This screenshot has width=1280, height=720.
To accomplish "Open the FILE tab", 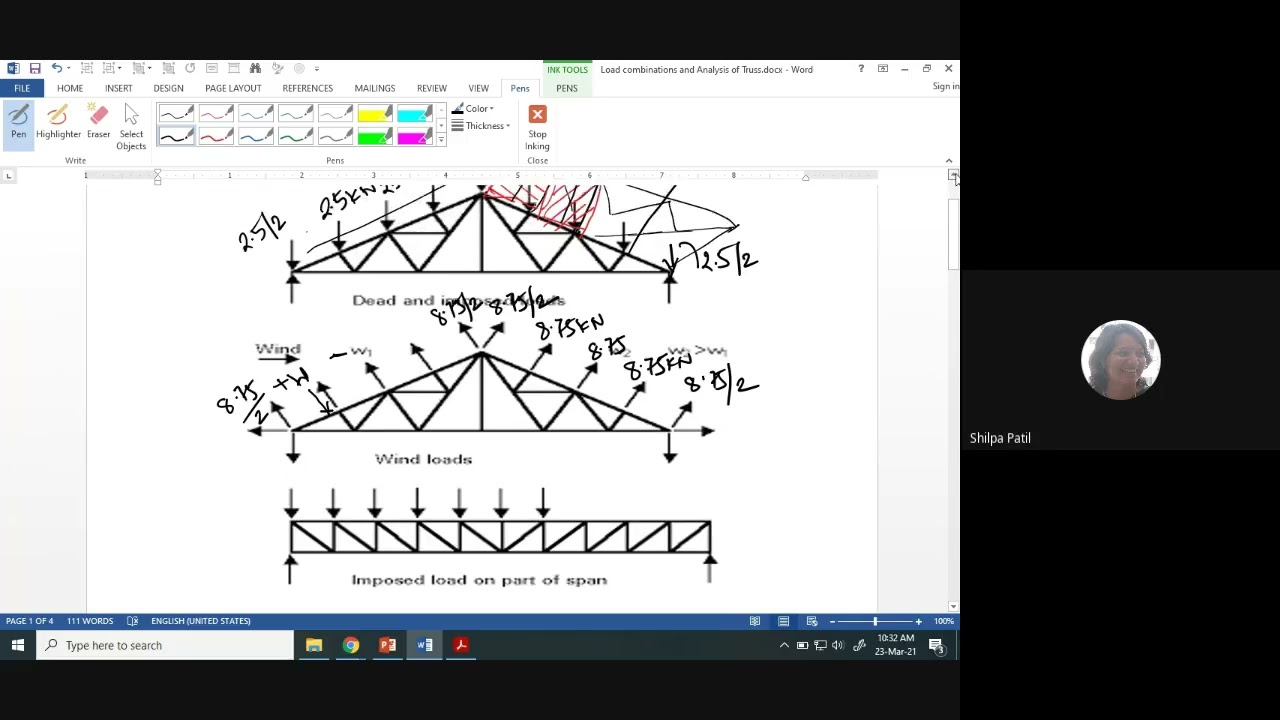I will pyautogui.click(x=22, y=88).
